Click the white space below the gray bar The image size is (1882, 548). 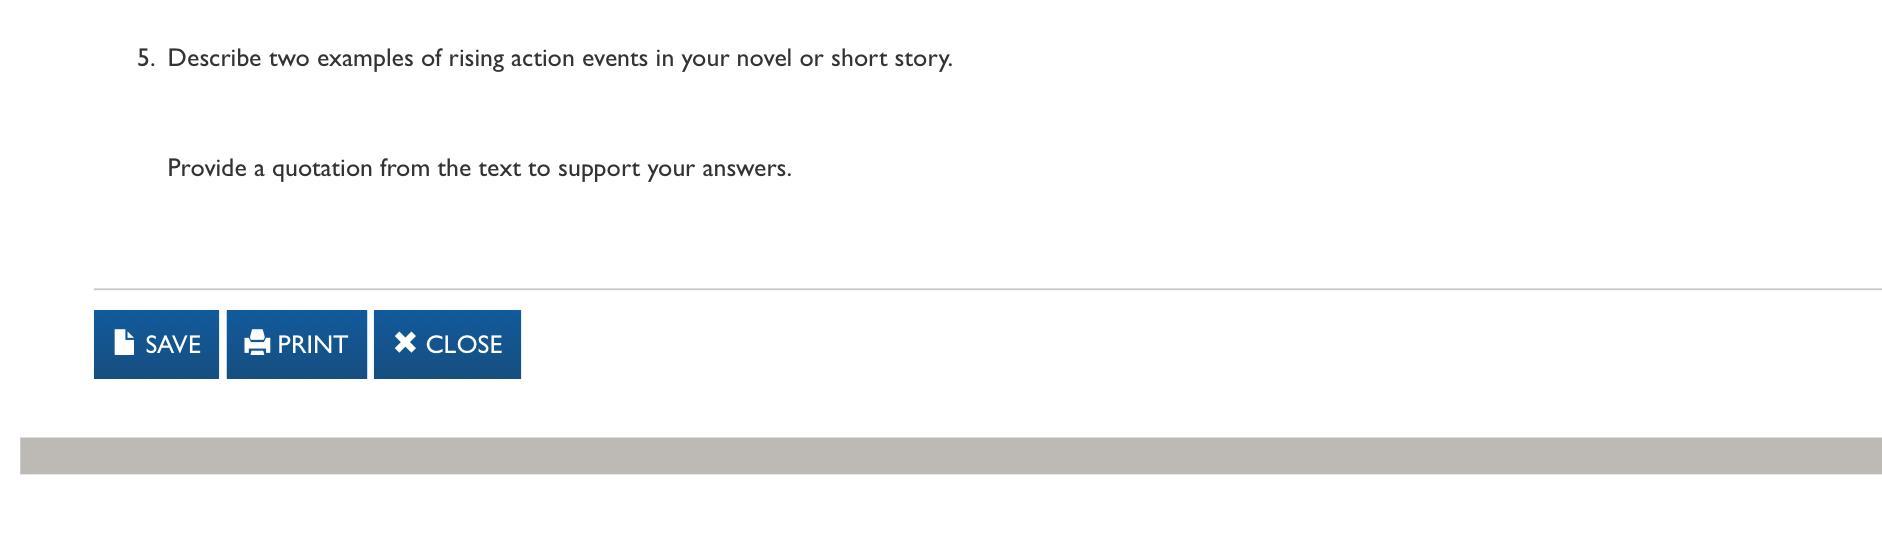point(950,512)
